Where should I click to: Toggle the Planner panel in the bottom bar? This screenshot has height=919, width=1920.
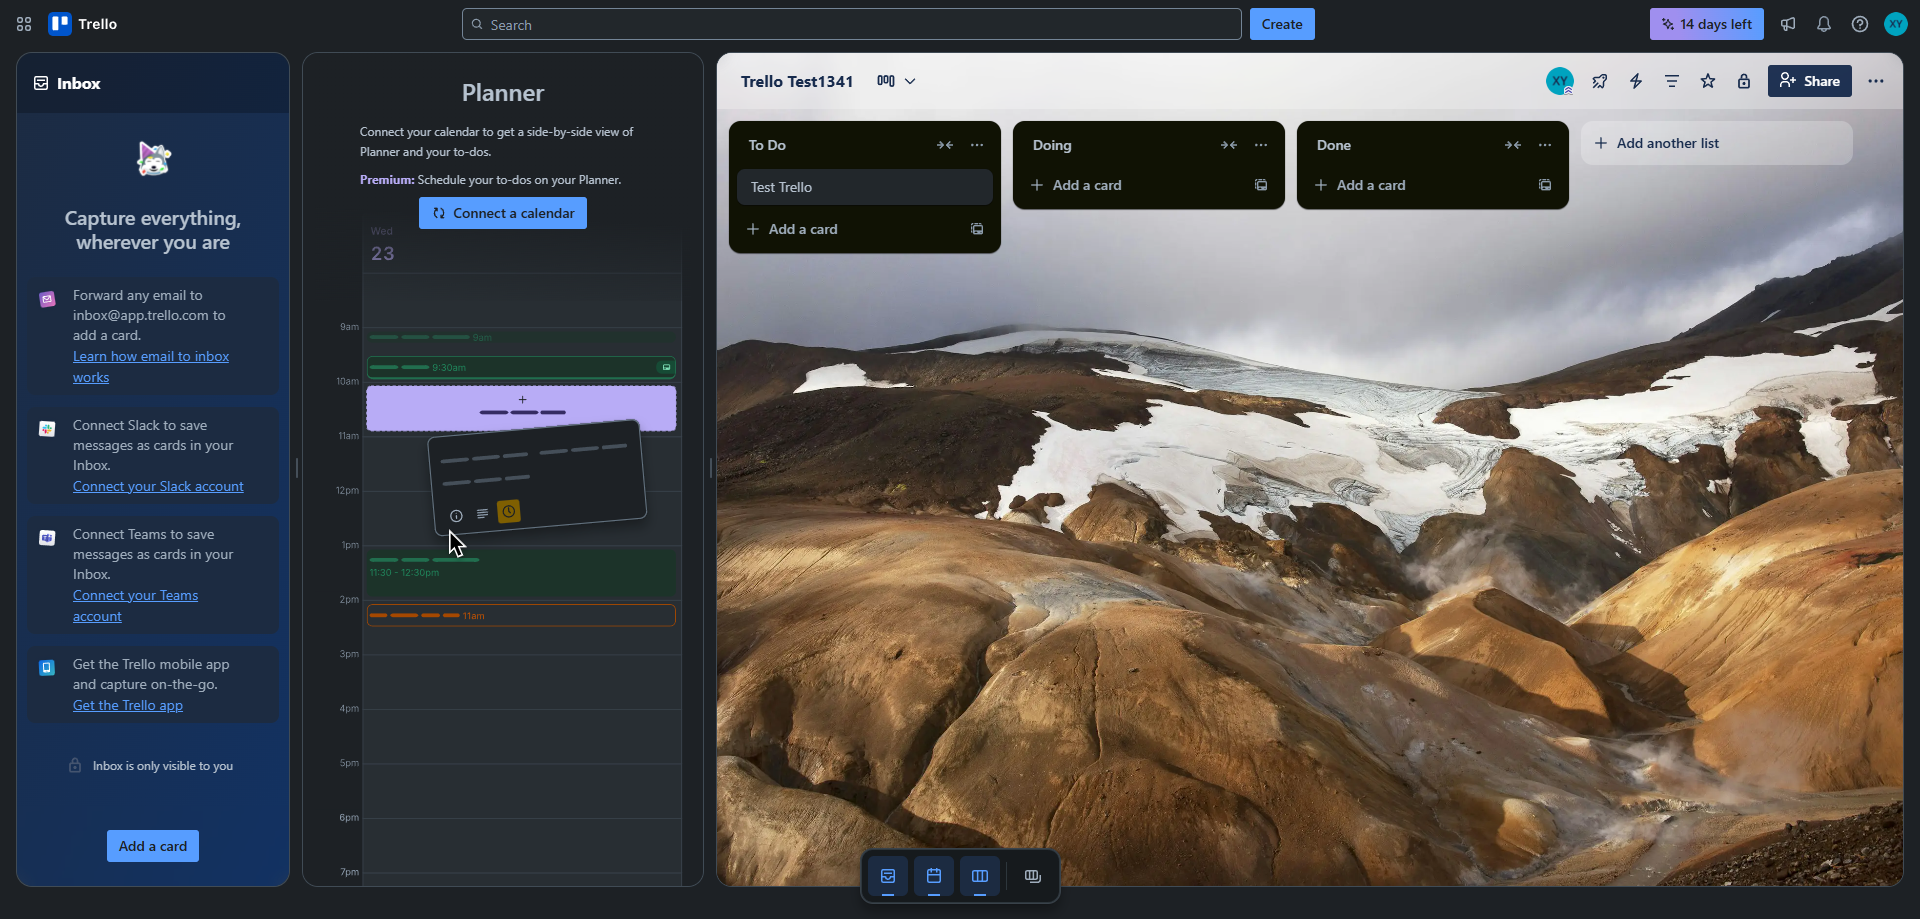(x=934, y=877)
